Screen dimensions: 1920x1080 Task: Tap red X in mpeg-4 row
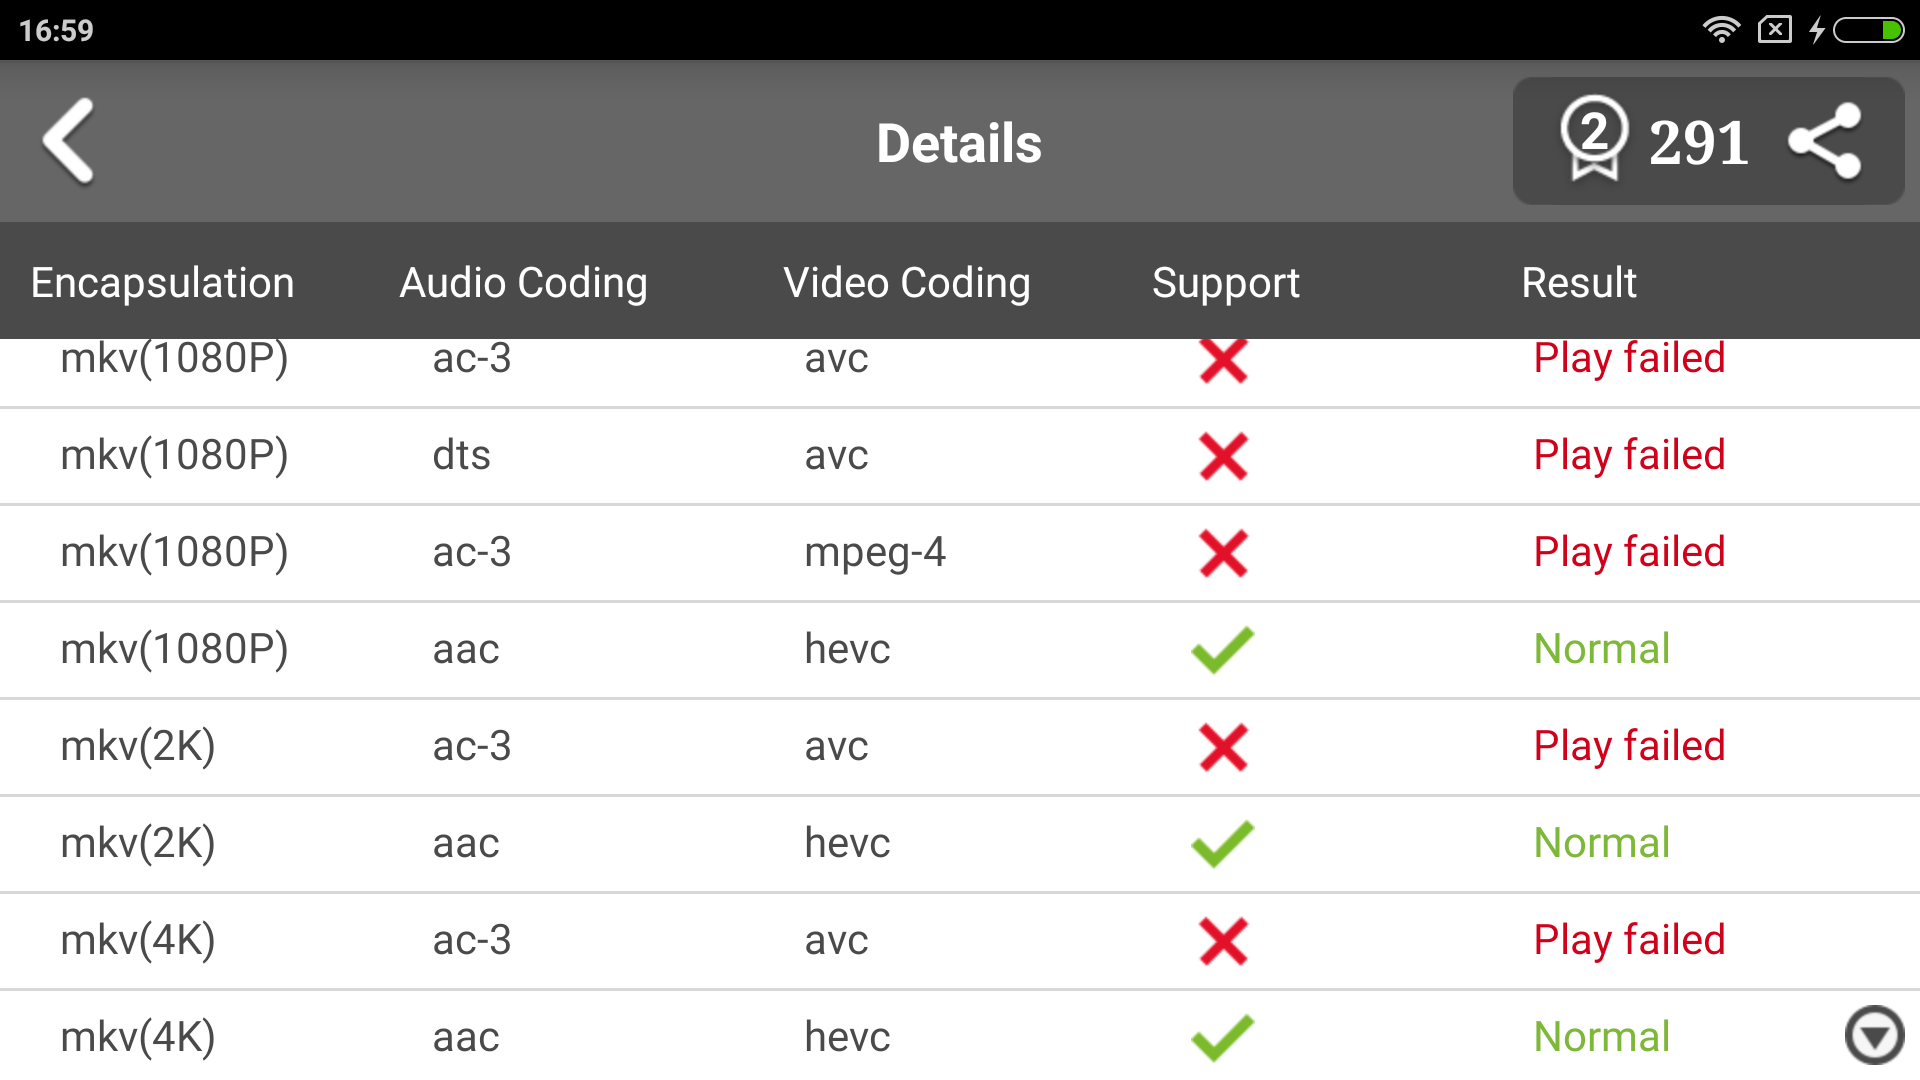click(x=1223, y=553)
